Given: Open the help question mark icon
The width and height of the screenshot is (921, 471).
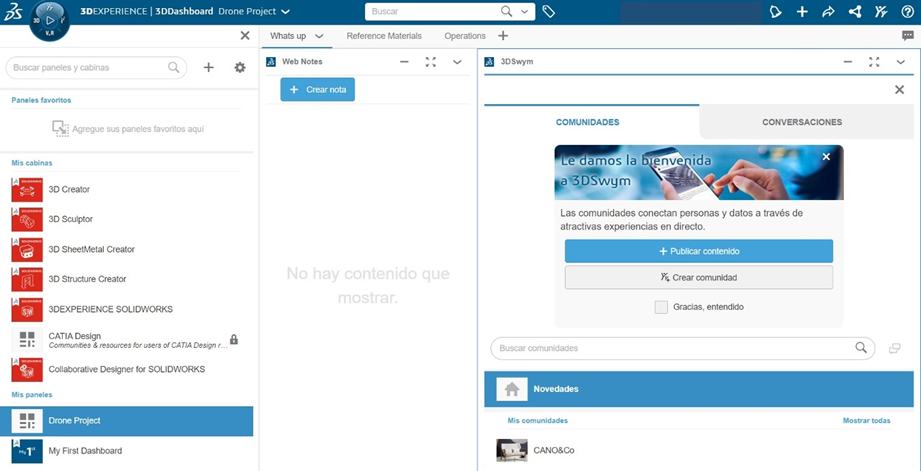Looking at the screenshot, I should coord(907,12).
